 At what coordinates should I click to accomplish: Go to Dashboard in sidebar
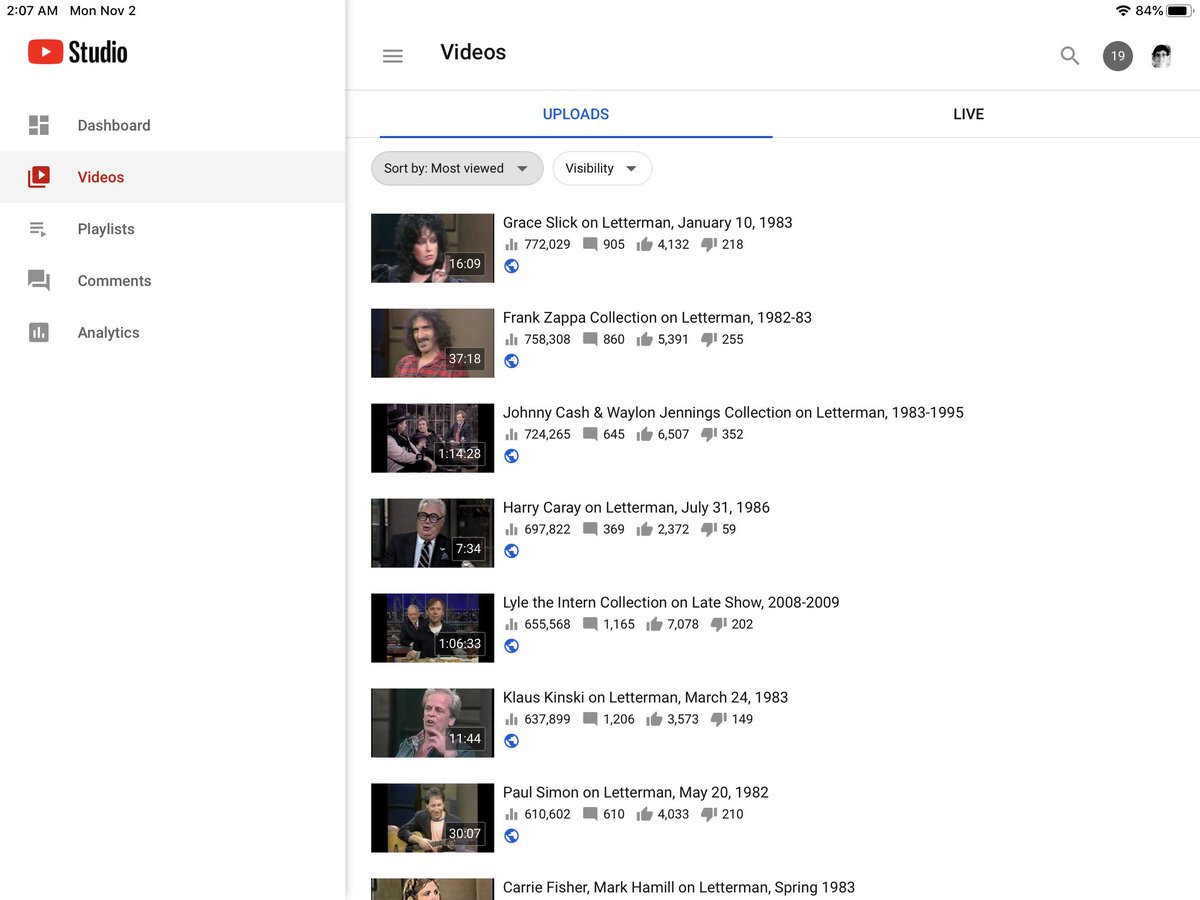[114, 125]
